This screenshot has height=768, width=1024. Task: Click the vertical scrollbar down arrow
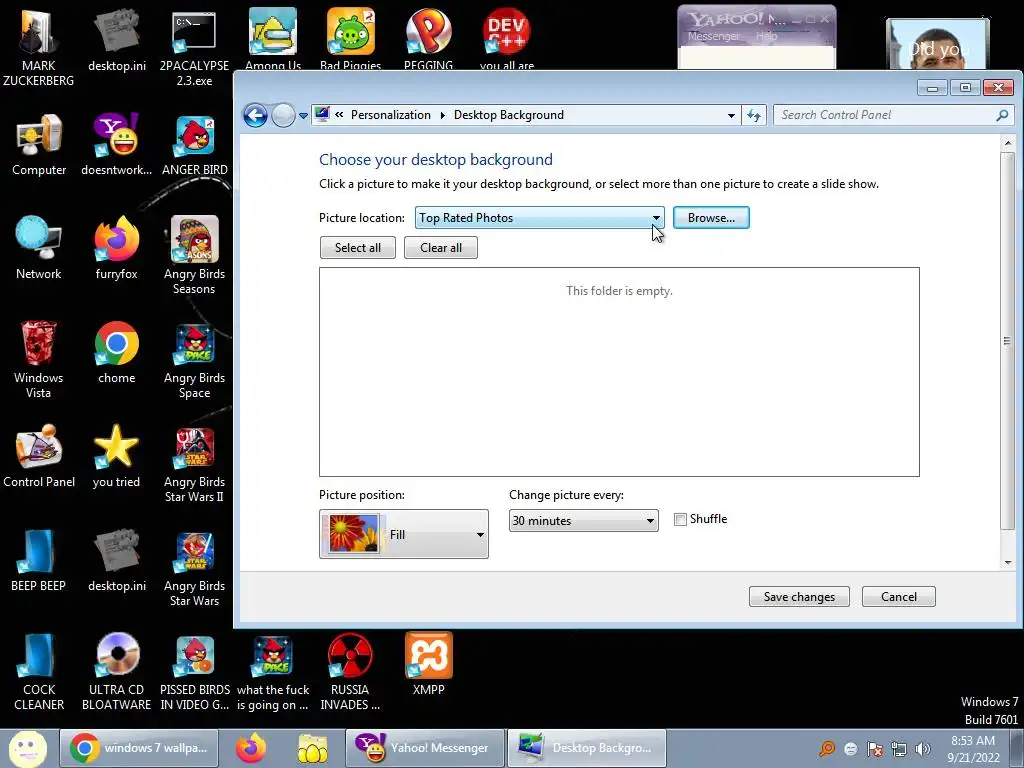[x=1008, y=562]
